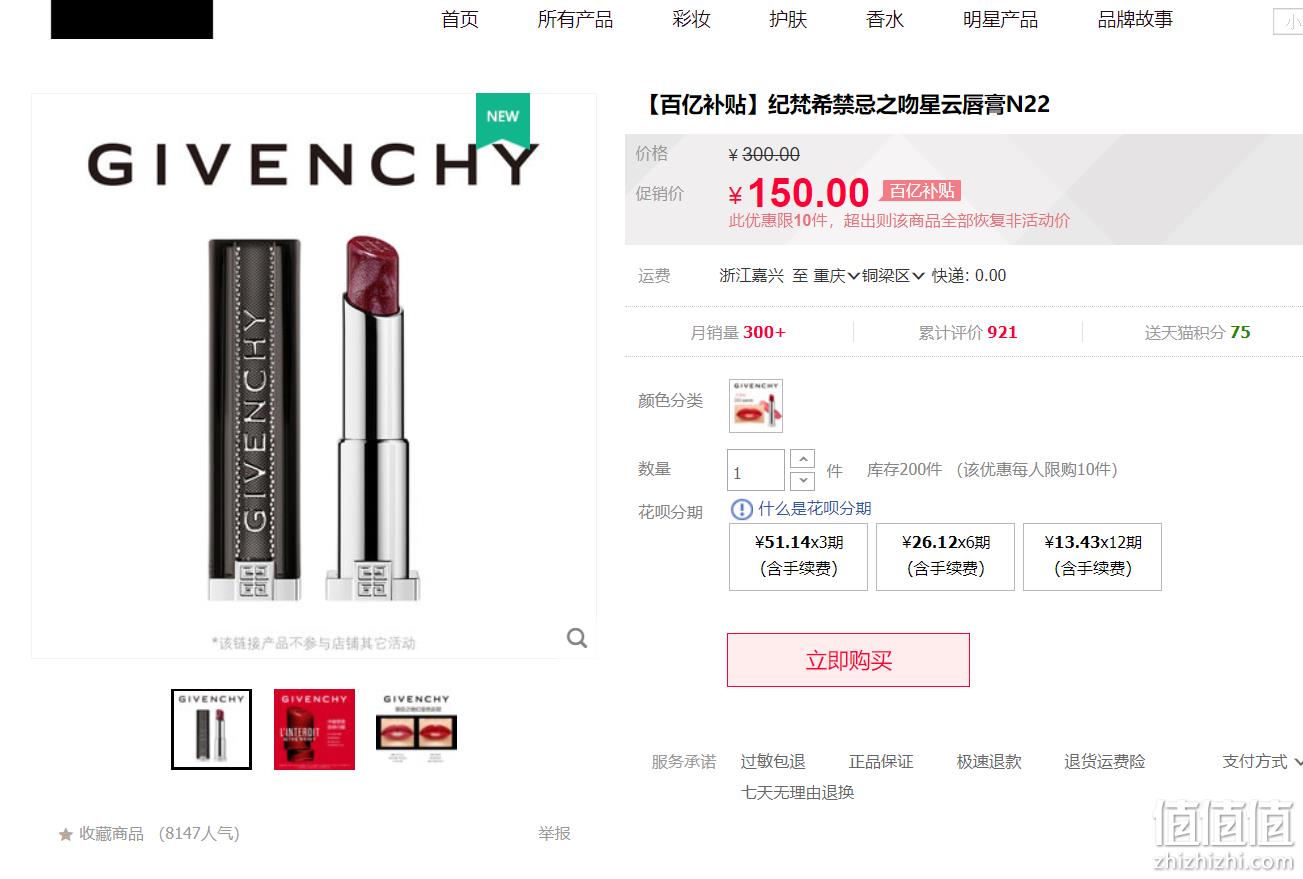Click the 花呗分期 info question icon

[741, 509]
